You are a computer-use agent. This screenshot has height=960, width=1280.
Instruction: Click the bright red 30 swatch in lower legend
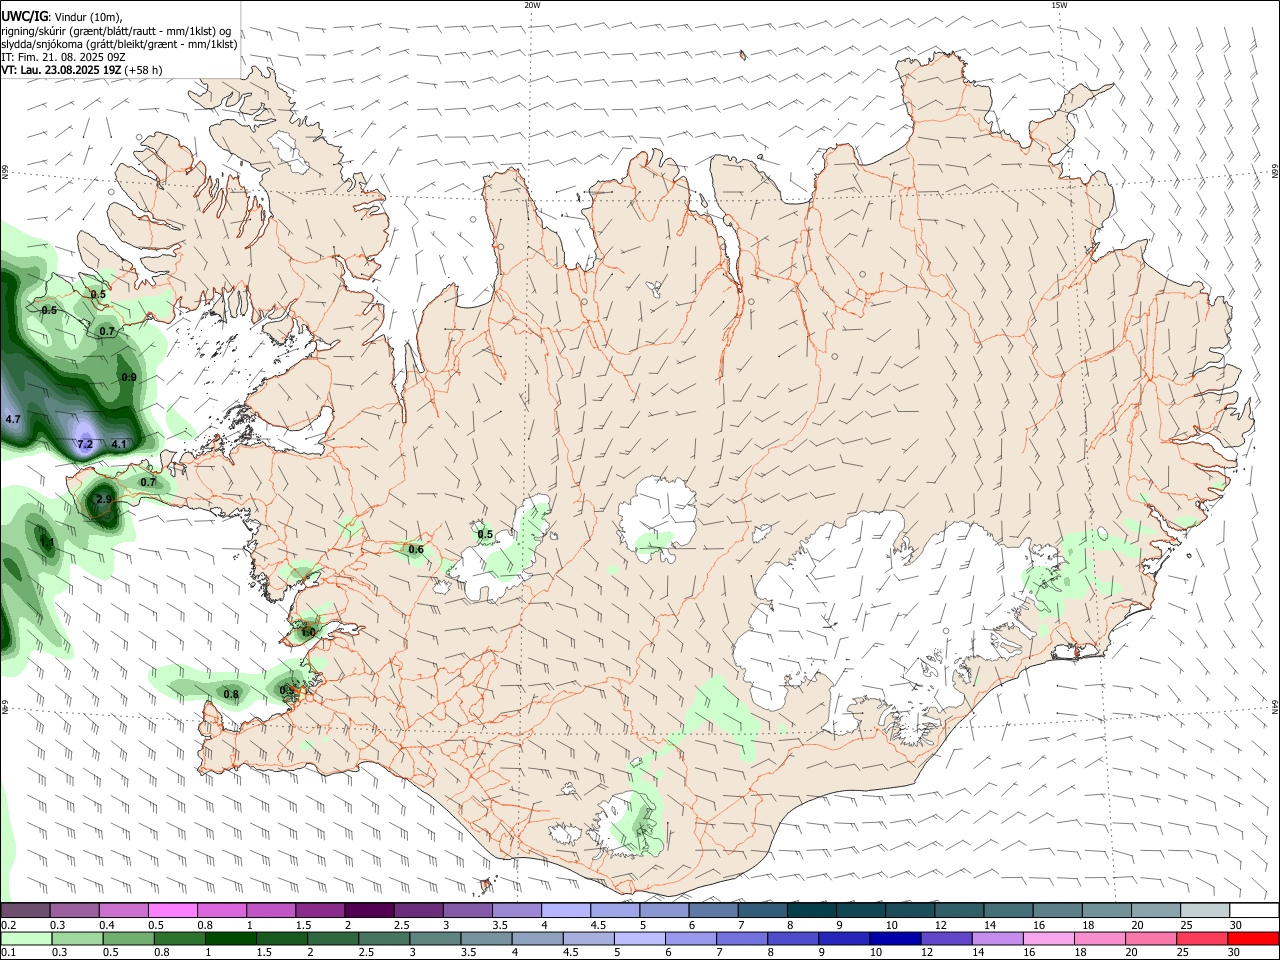pyautogui.click(x=1254, y=938)
